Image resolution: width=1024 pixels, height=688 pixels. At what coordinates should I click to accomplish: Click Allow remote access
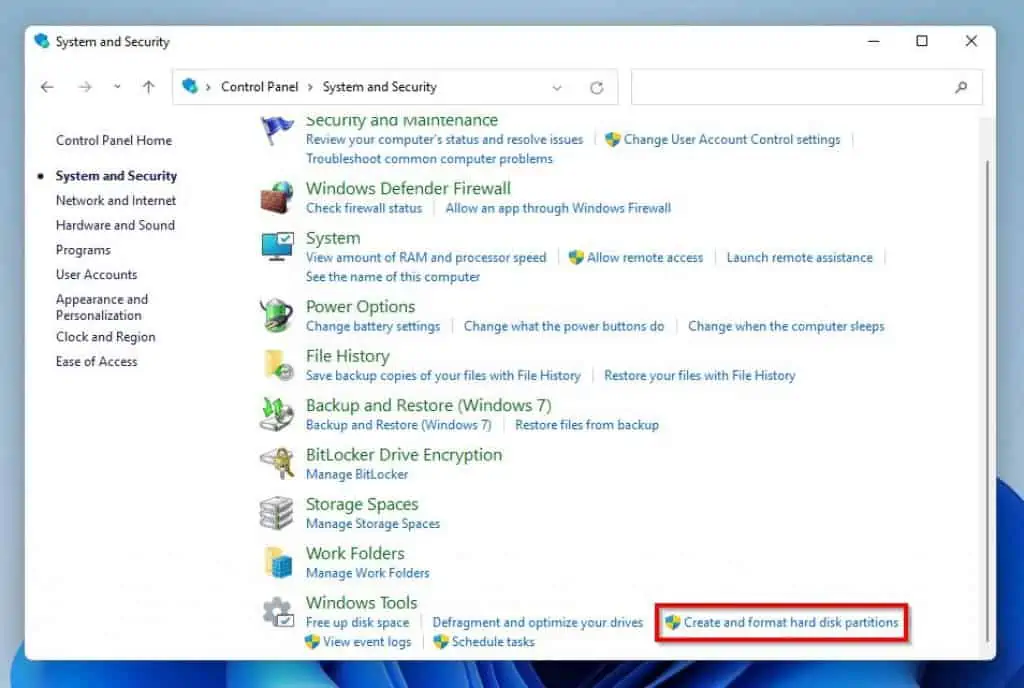(x=645, y=258)
